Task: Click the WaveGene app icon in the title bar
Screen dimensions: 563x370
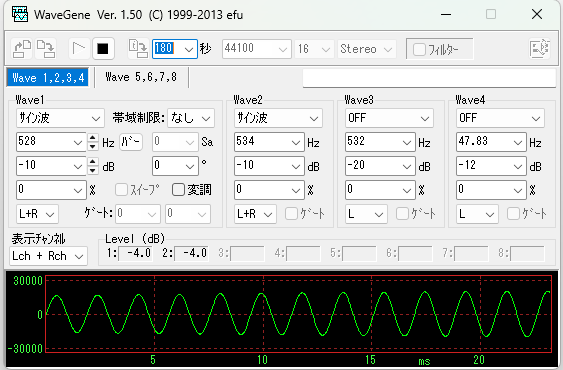Action: (20, 14)
